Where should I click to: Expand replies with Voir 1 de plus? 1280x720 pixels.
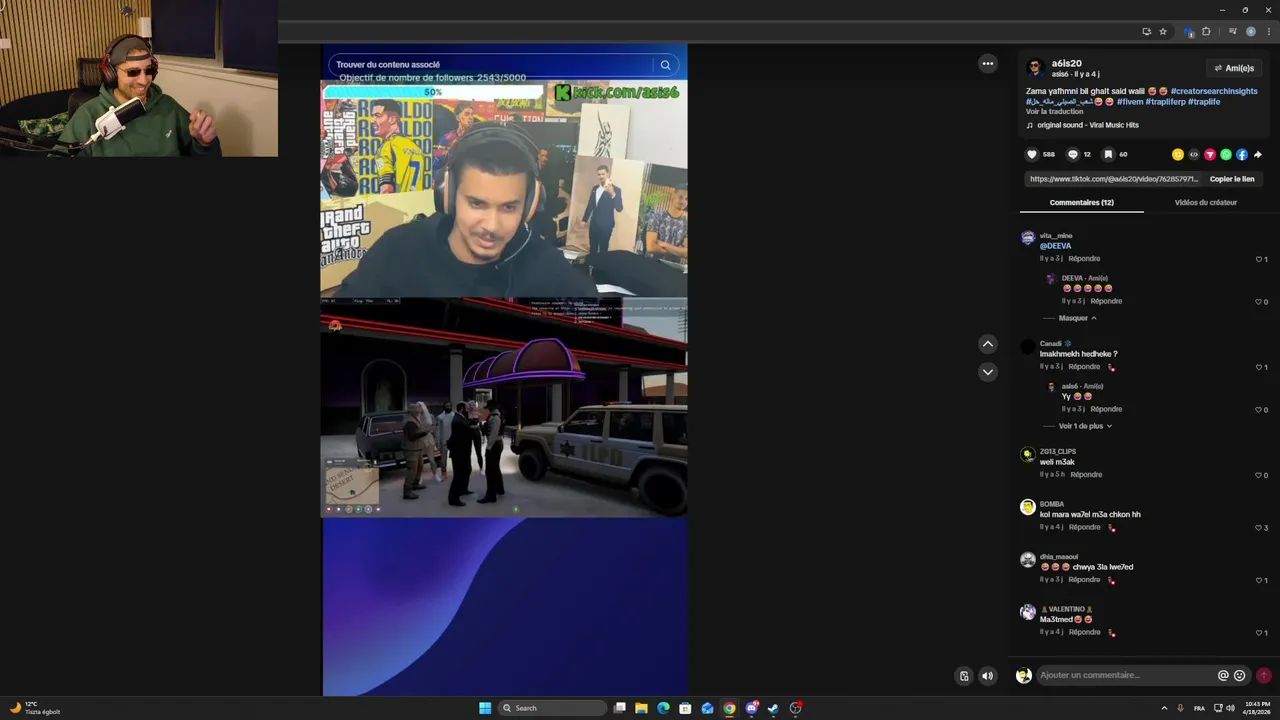[1086, 426]
